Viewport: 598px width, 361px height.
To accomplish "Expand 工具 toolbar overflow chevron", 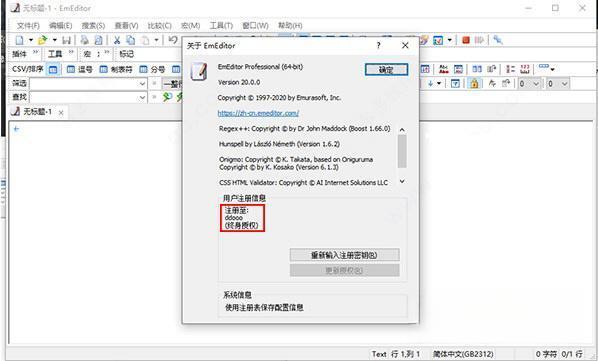I will (71, 52).
